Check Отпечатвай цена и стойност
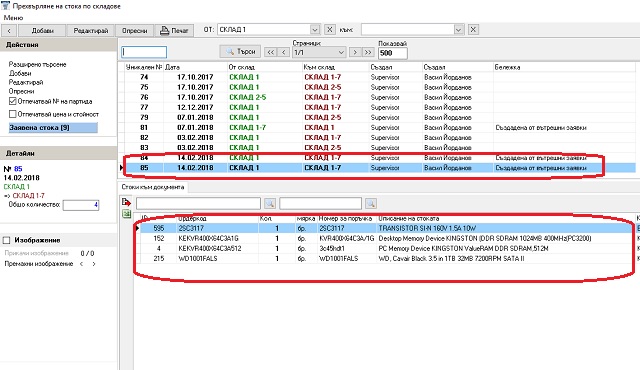 click(x=13, y=114)
